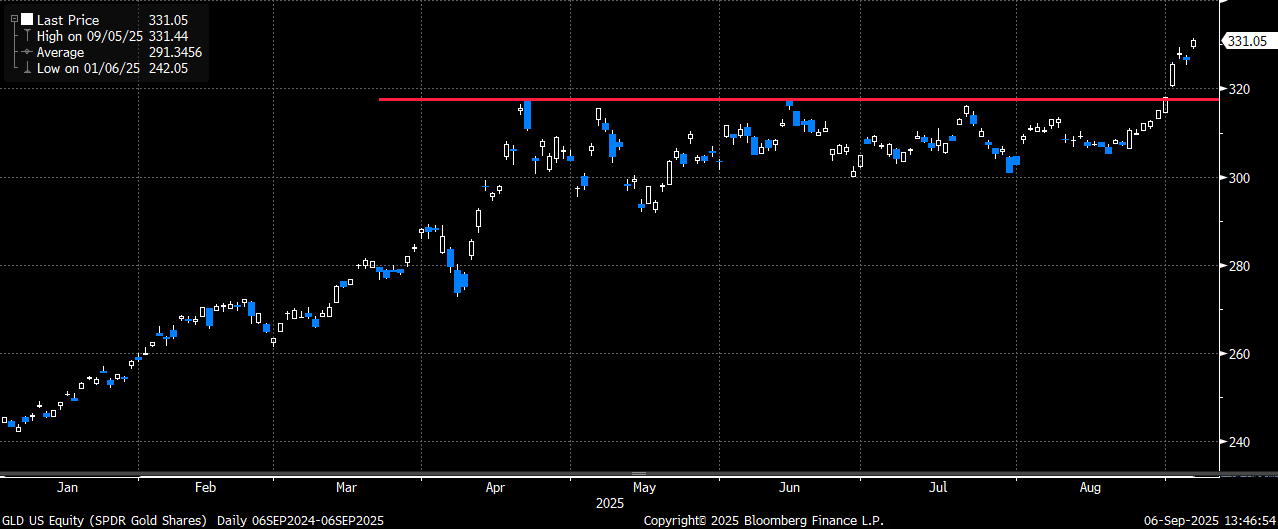Click the white Last Price color swatch

pyautogui.click(x=25, y=19)
